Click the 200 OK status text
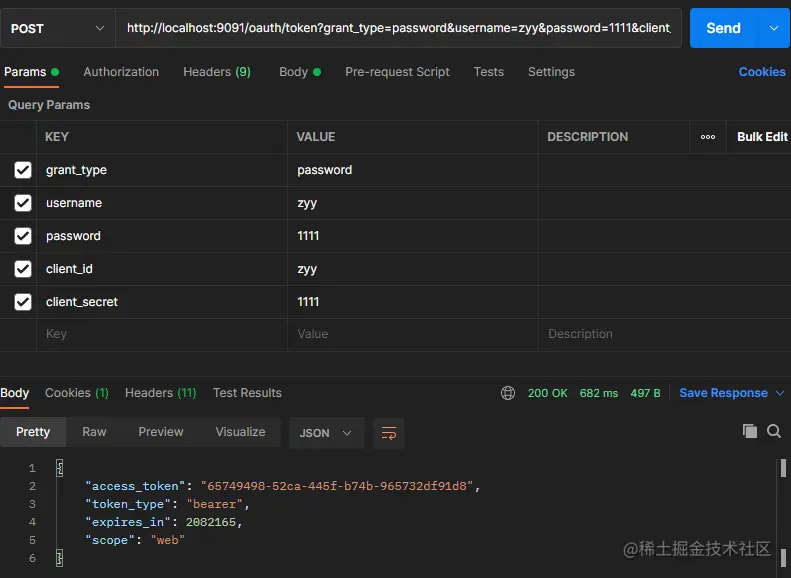The height and width of the screenshot is (578, 791). 547,393
